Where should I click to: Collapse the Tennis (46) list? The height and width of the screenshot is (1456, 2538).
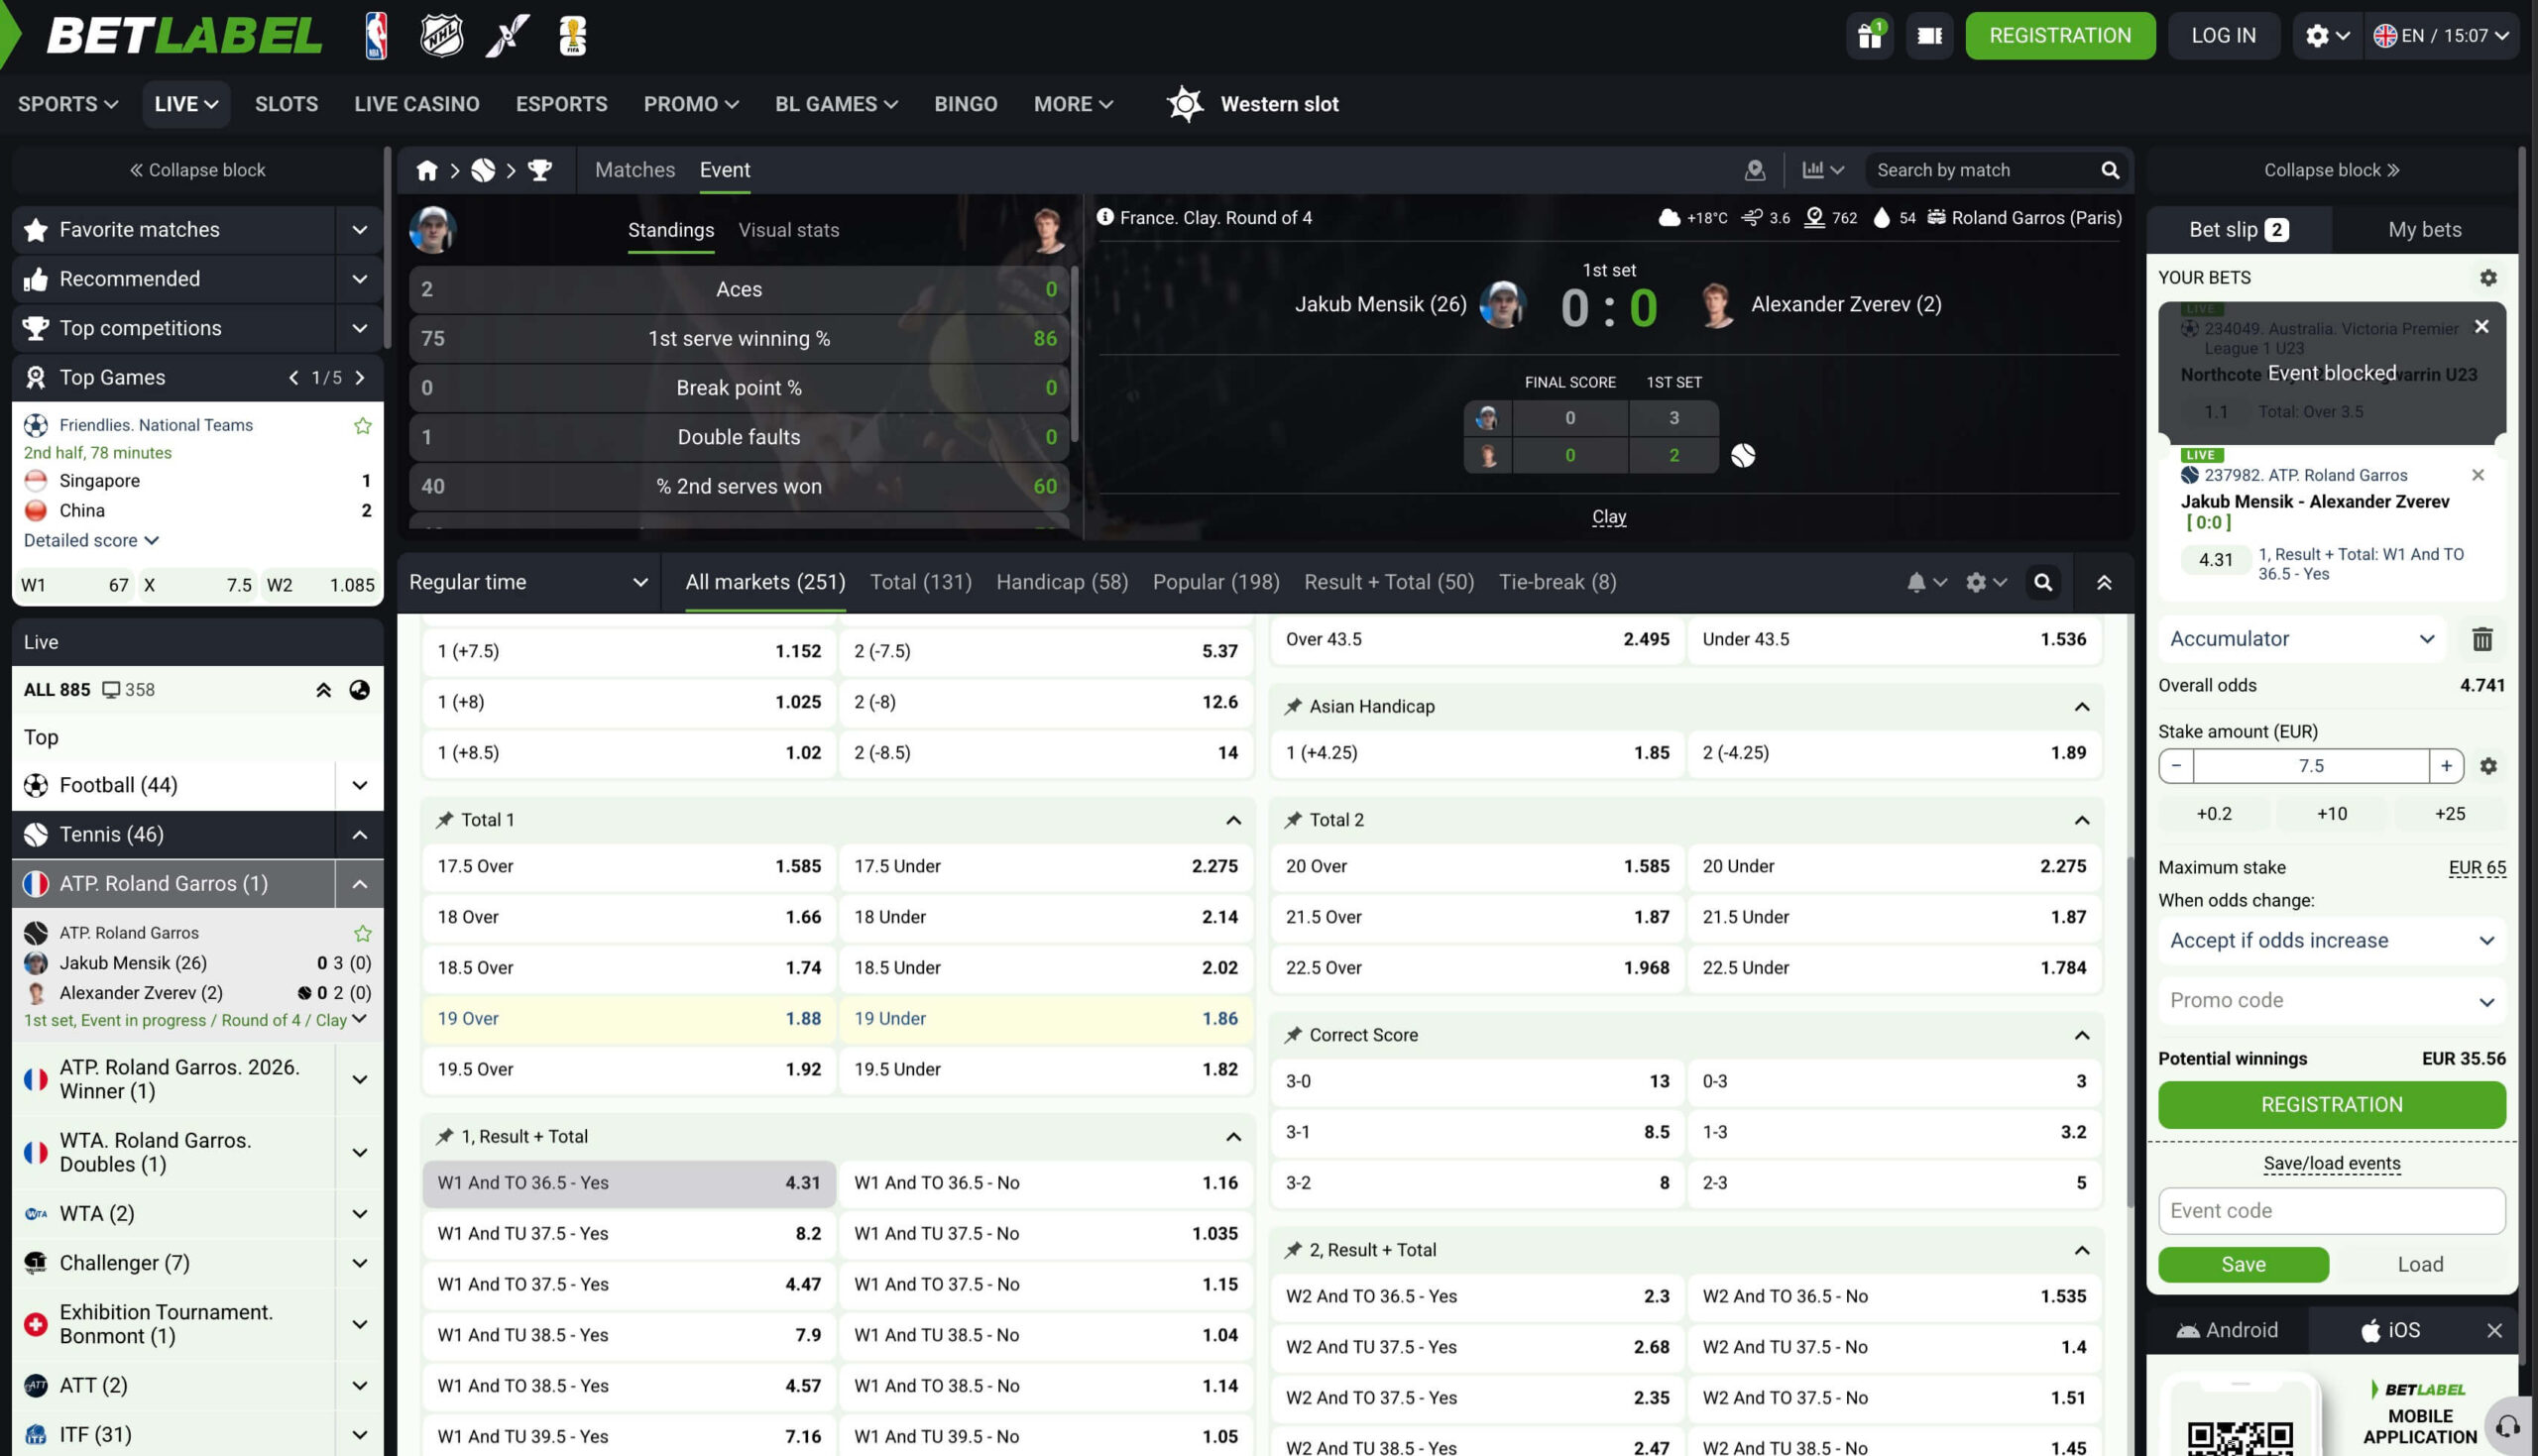pyautogui.click(x=359, y=835)
